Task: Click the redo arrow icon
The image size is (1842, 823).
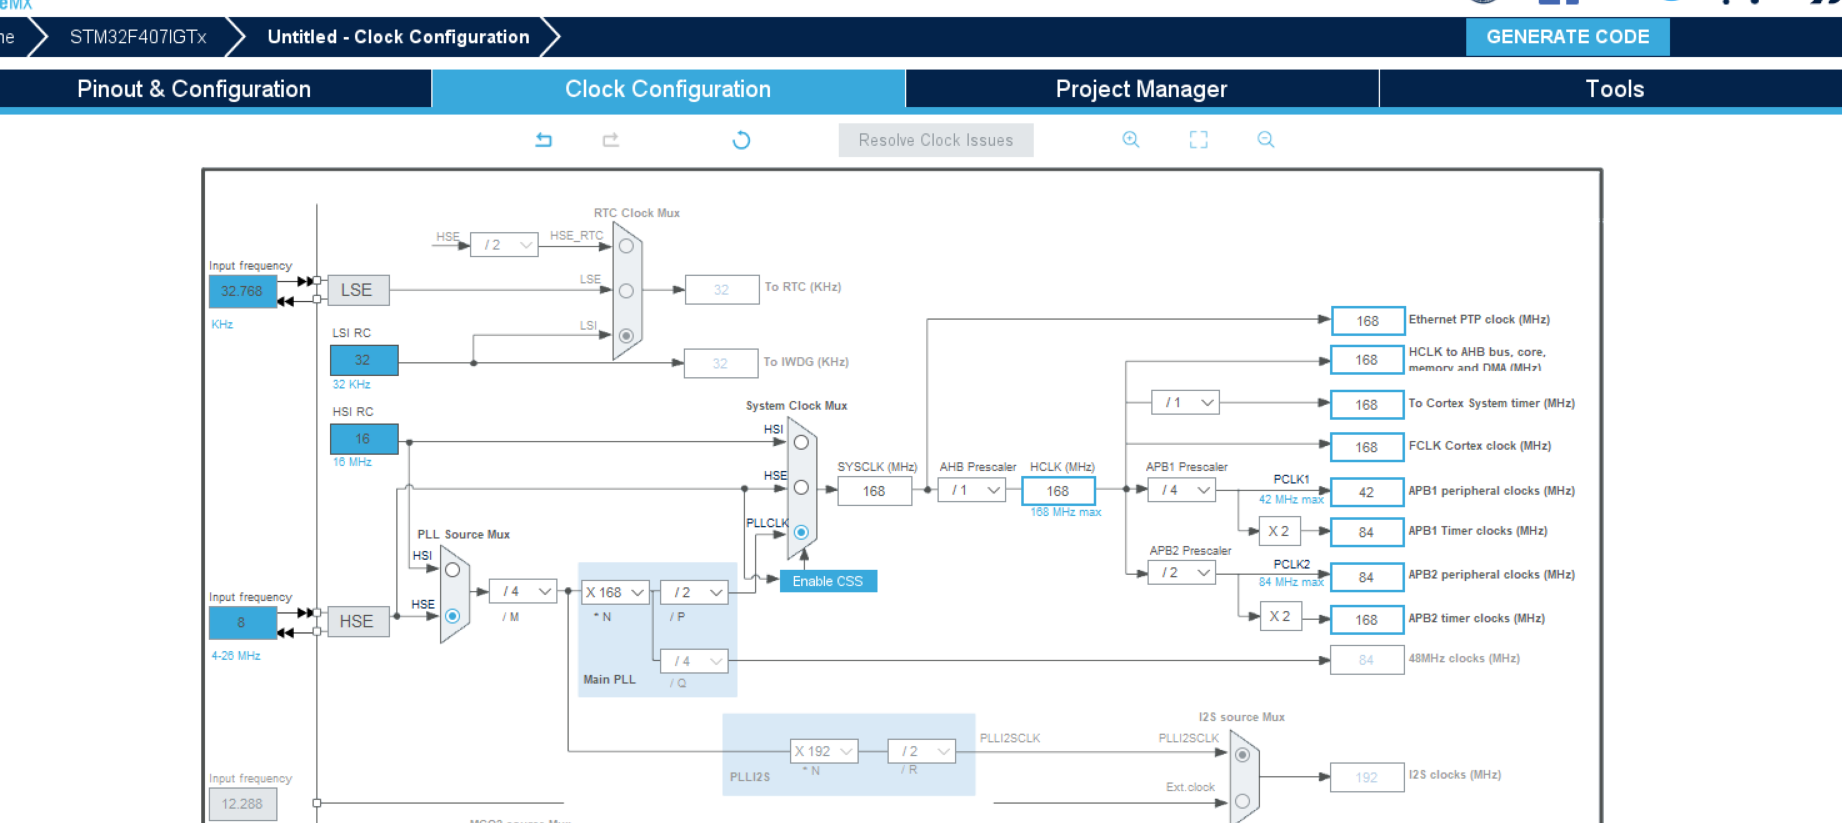Action: click(x=611, y=140)
